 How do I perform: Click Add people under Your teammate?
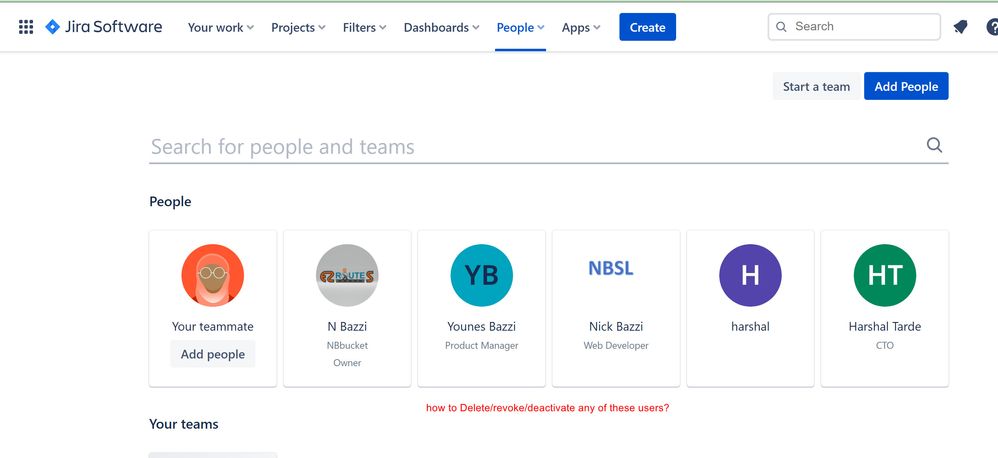tap(213, 354)
